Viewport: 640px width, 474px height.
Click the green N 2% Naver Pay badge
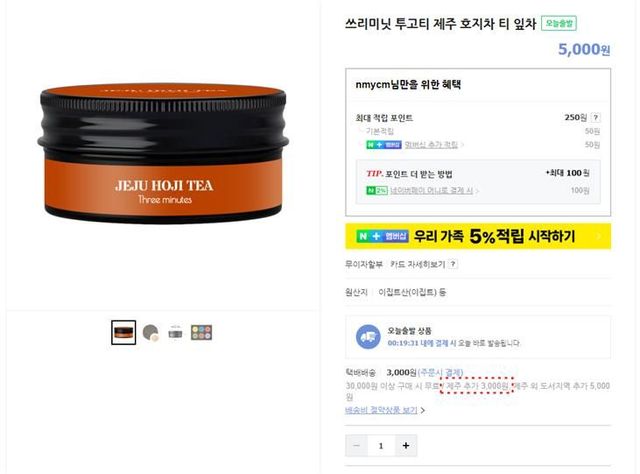pos(377,190)
